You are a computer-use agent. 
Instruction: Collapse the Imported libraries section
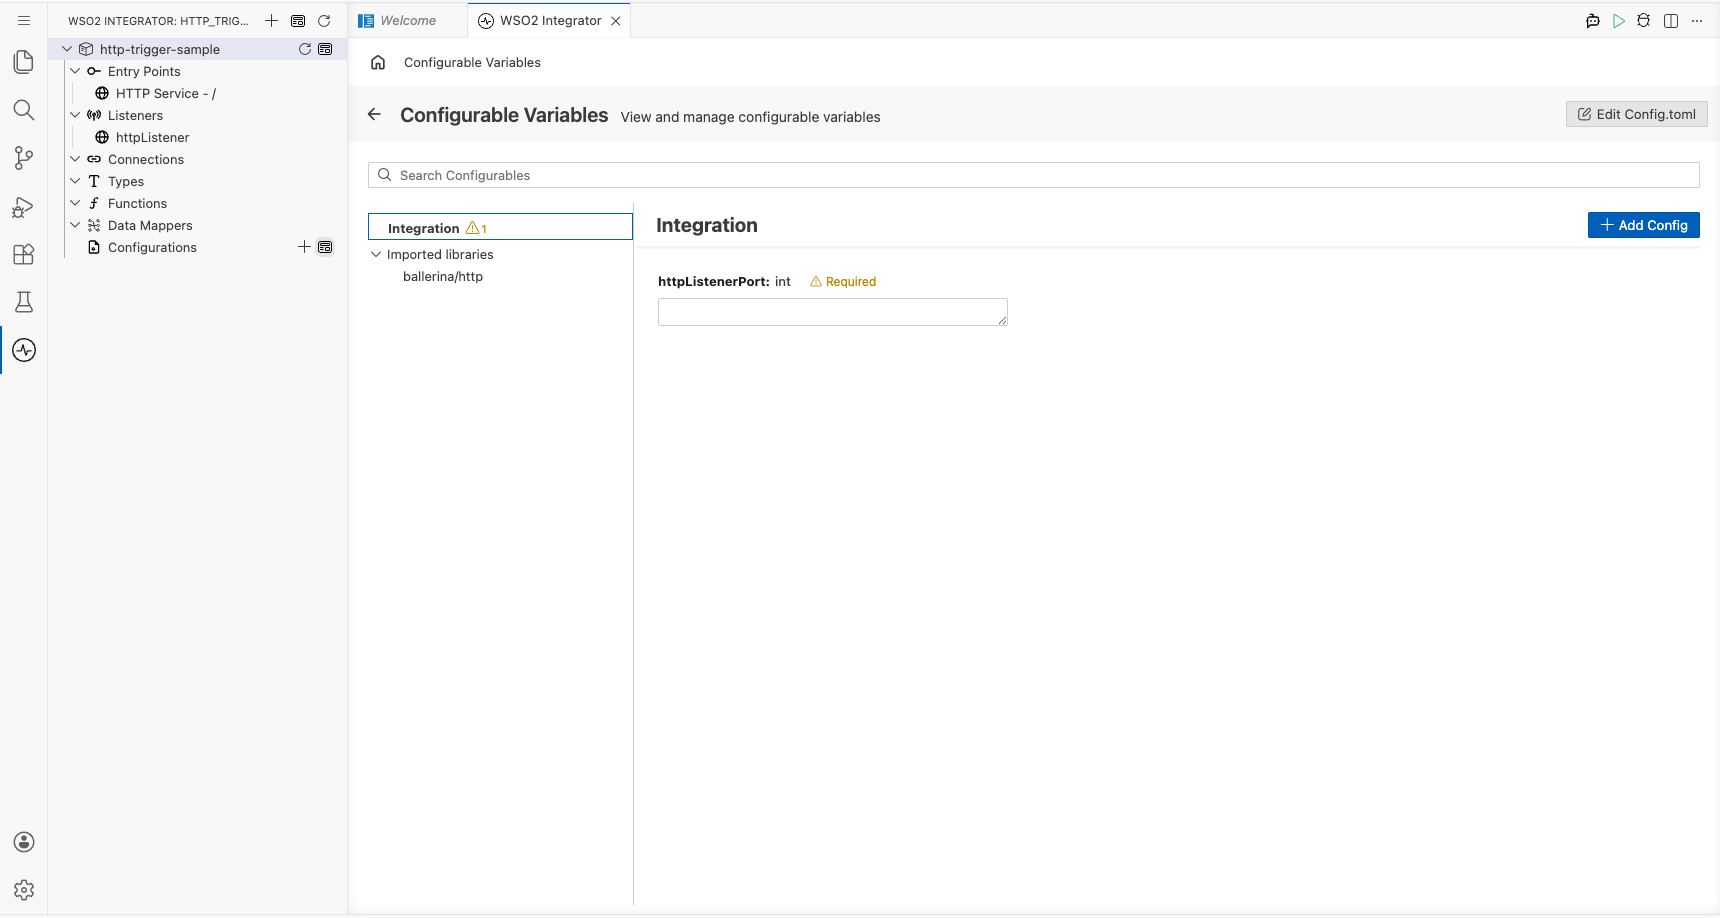pos(376,254)
